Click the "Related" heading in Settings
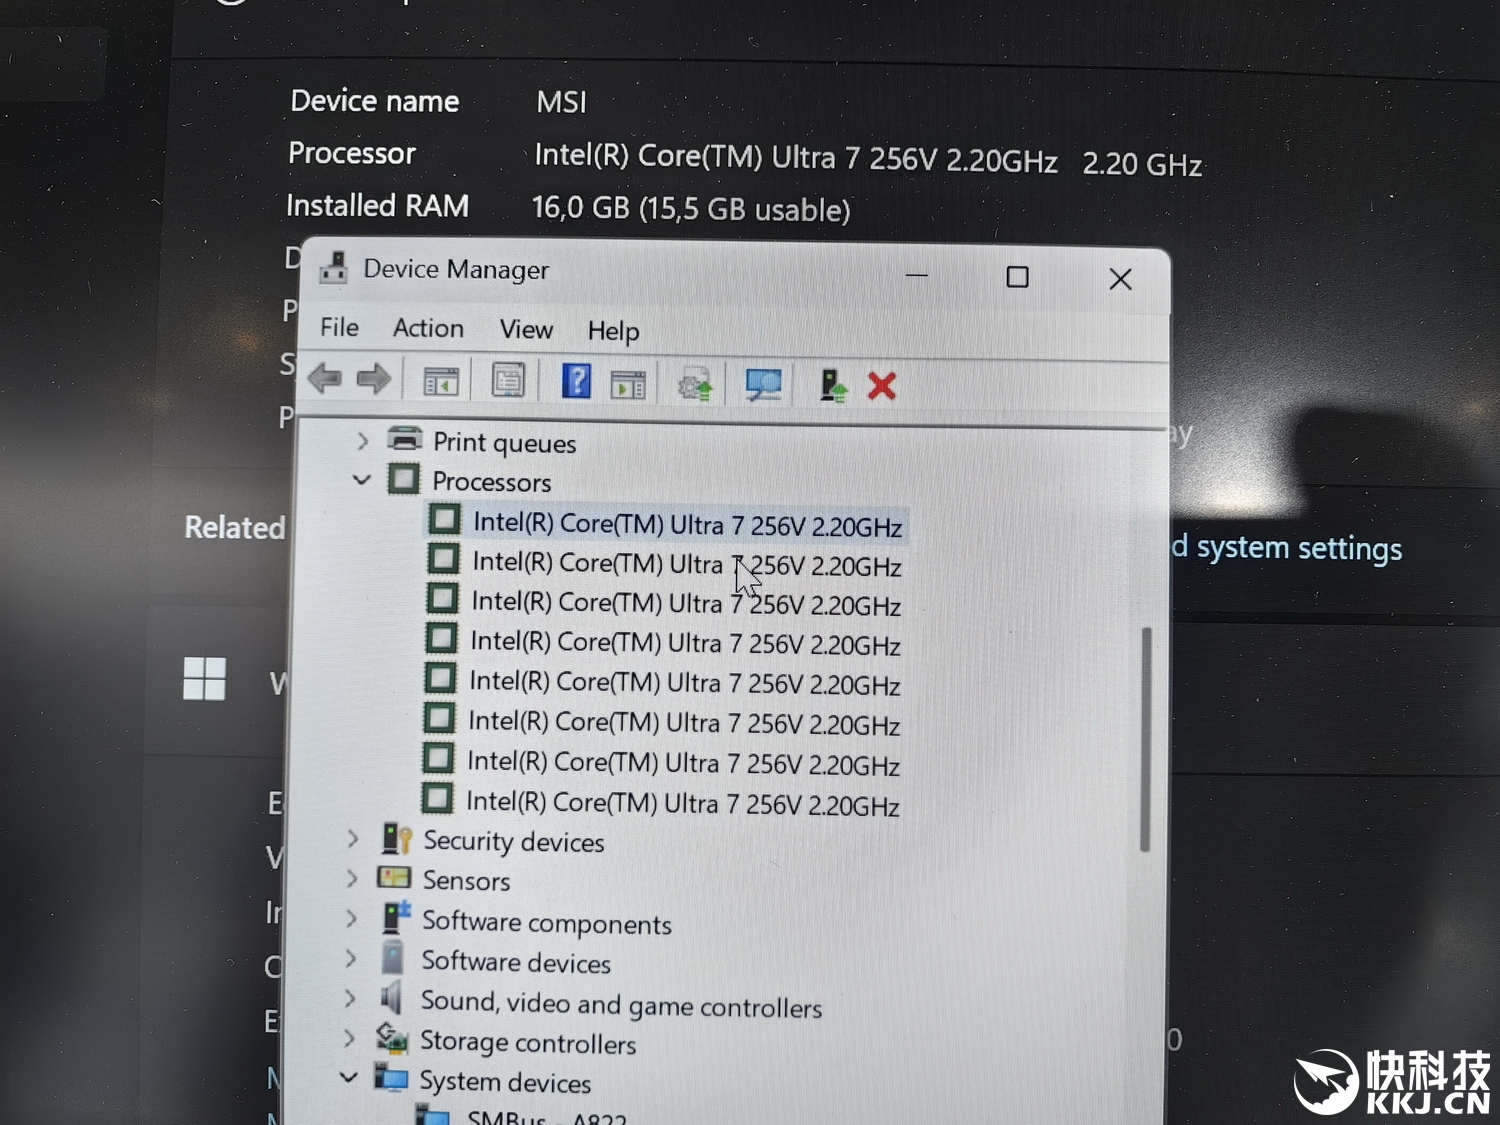The width and height of the screenshot is (1500, 1125). (235, 527)
